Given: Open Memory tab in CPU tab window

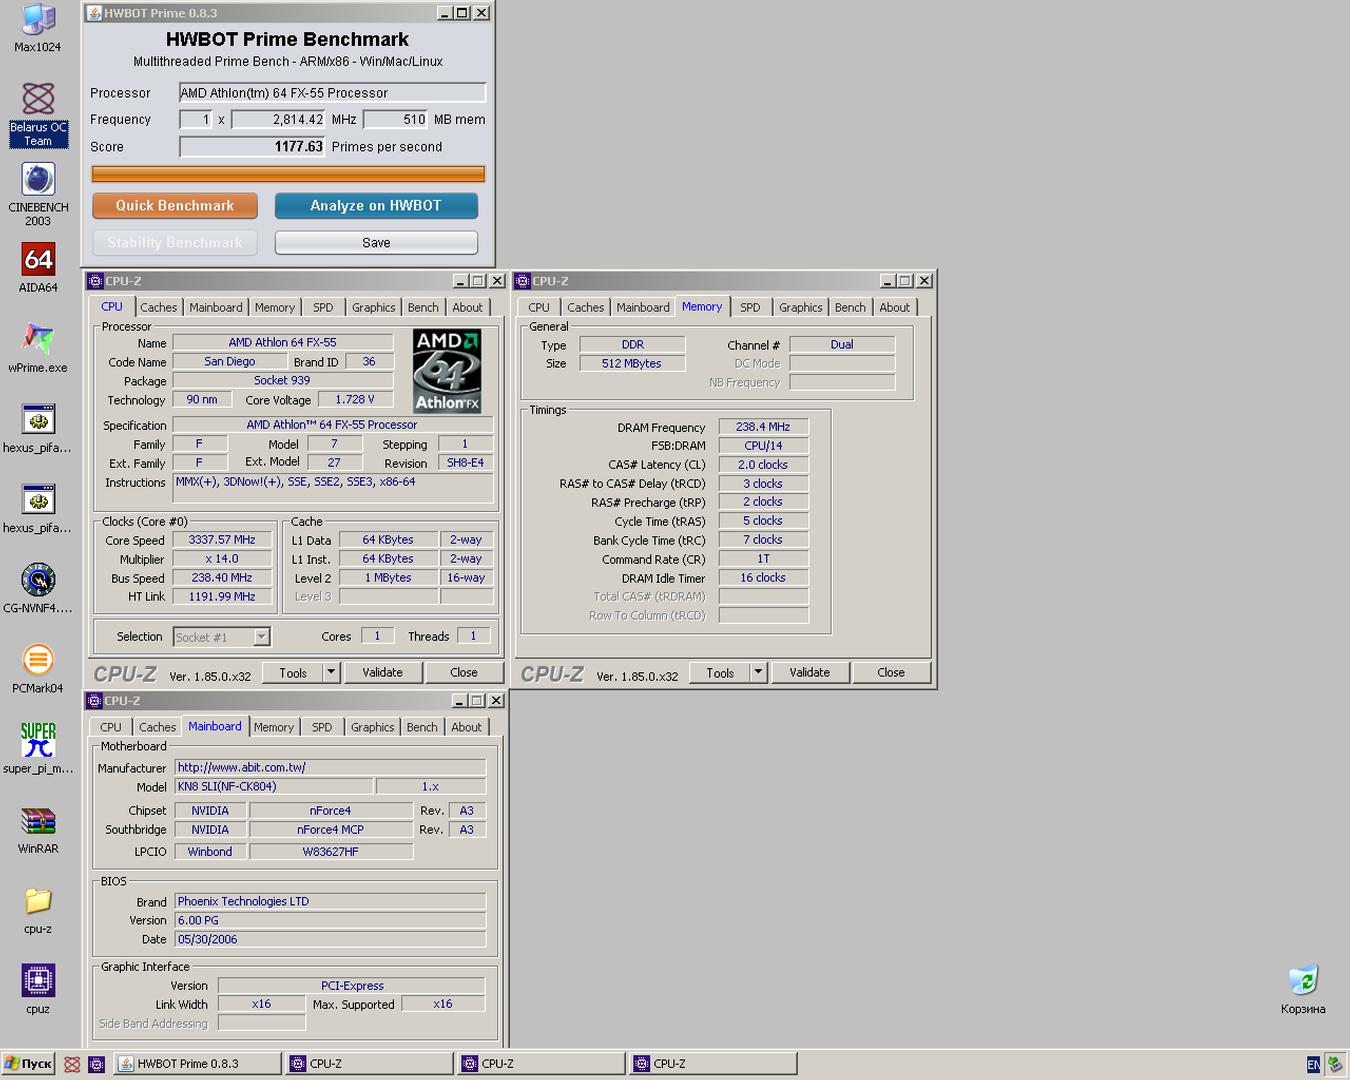Looking at the screenshot, I should point(275,308).
